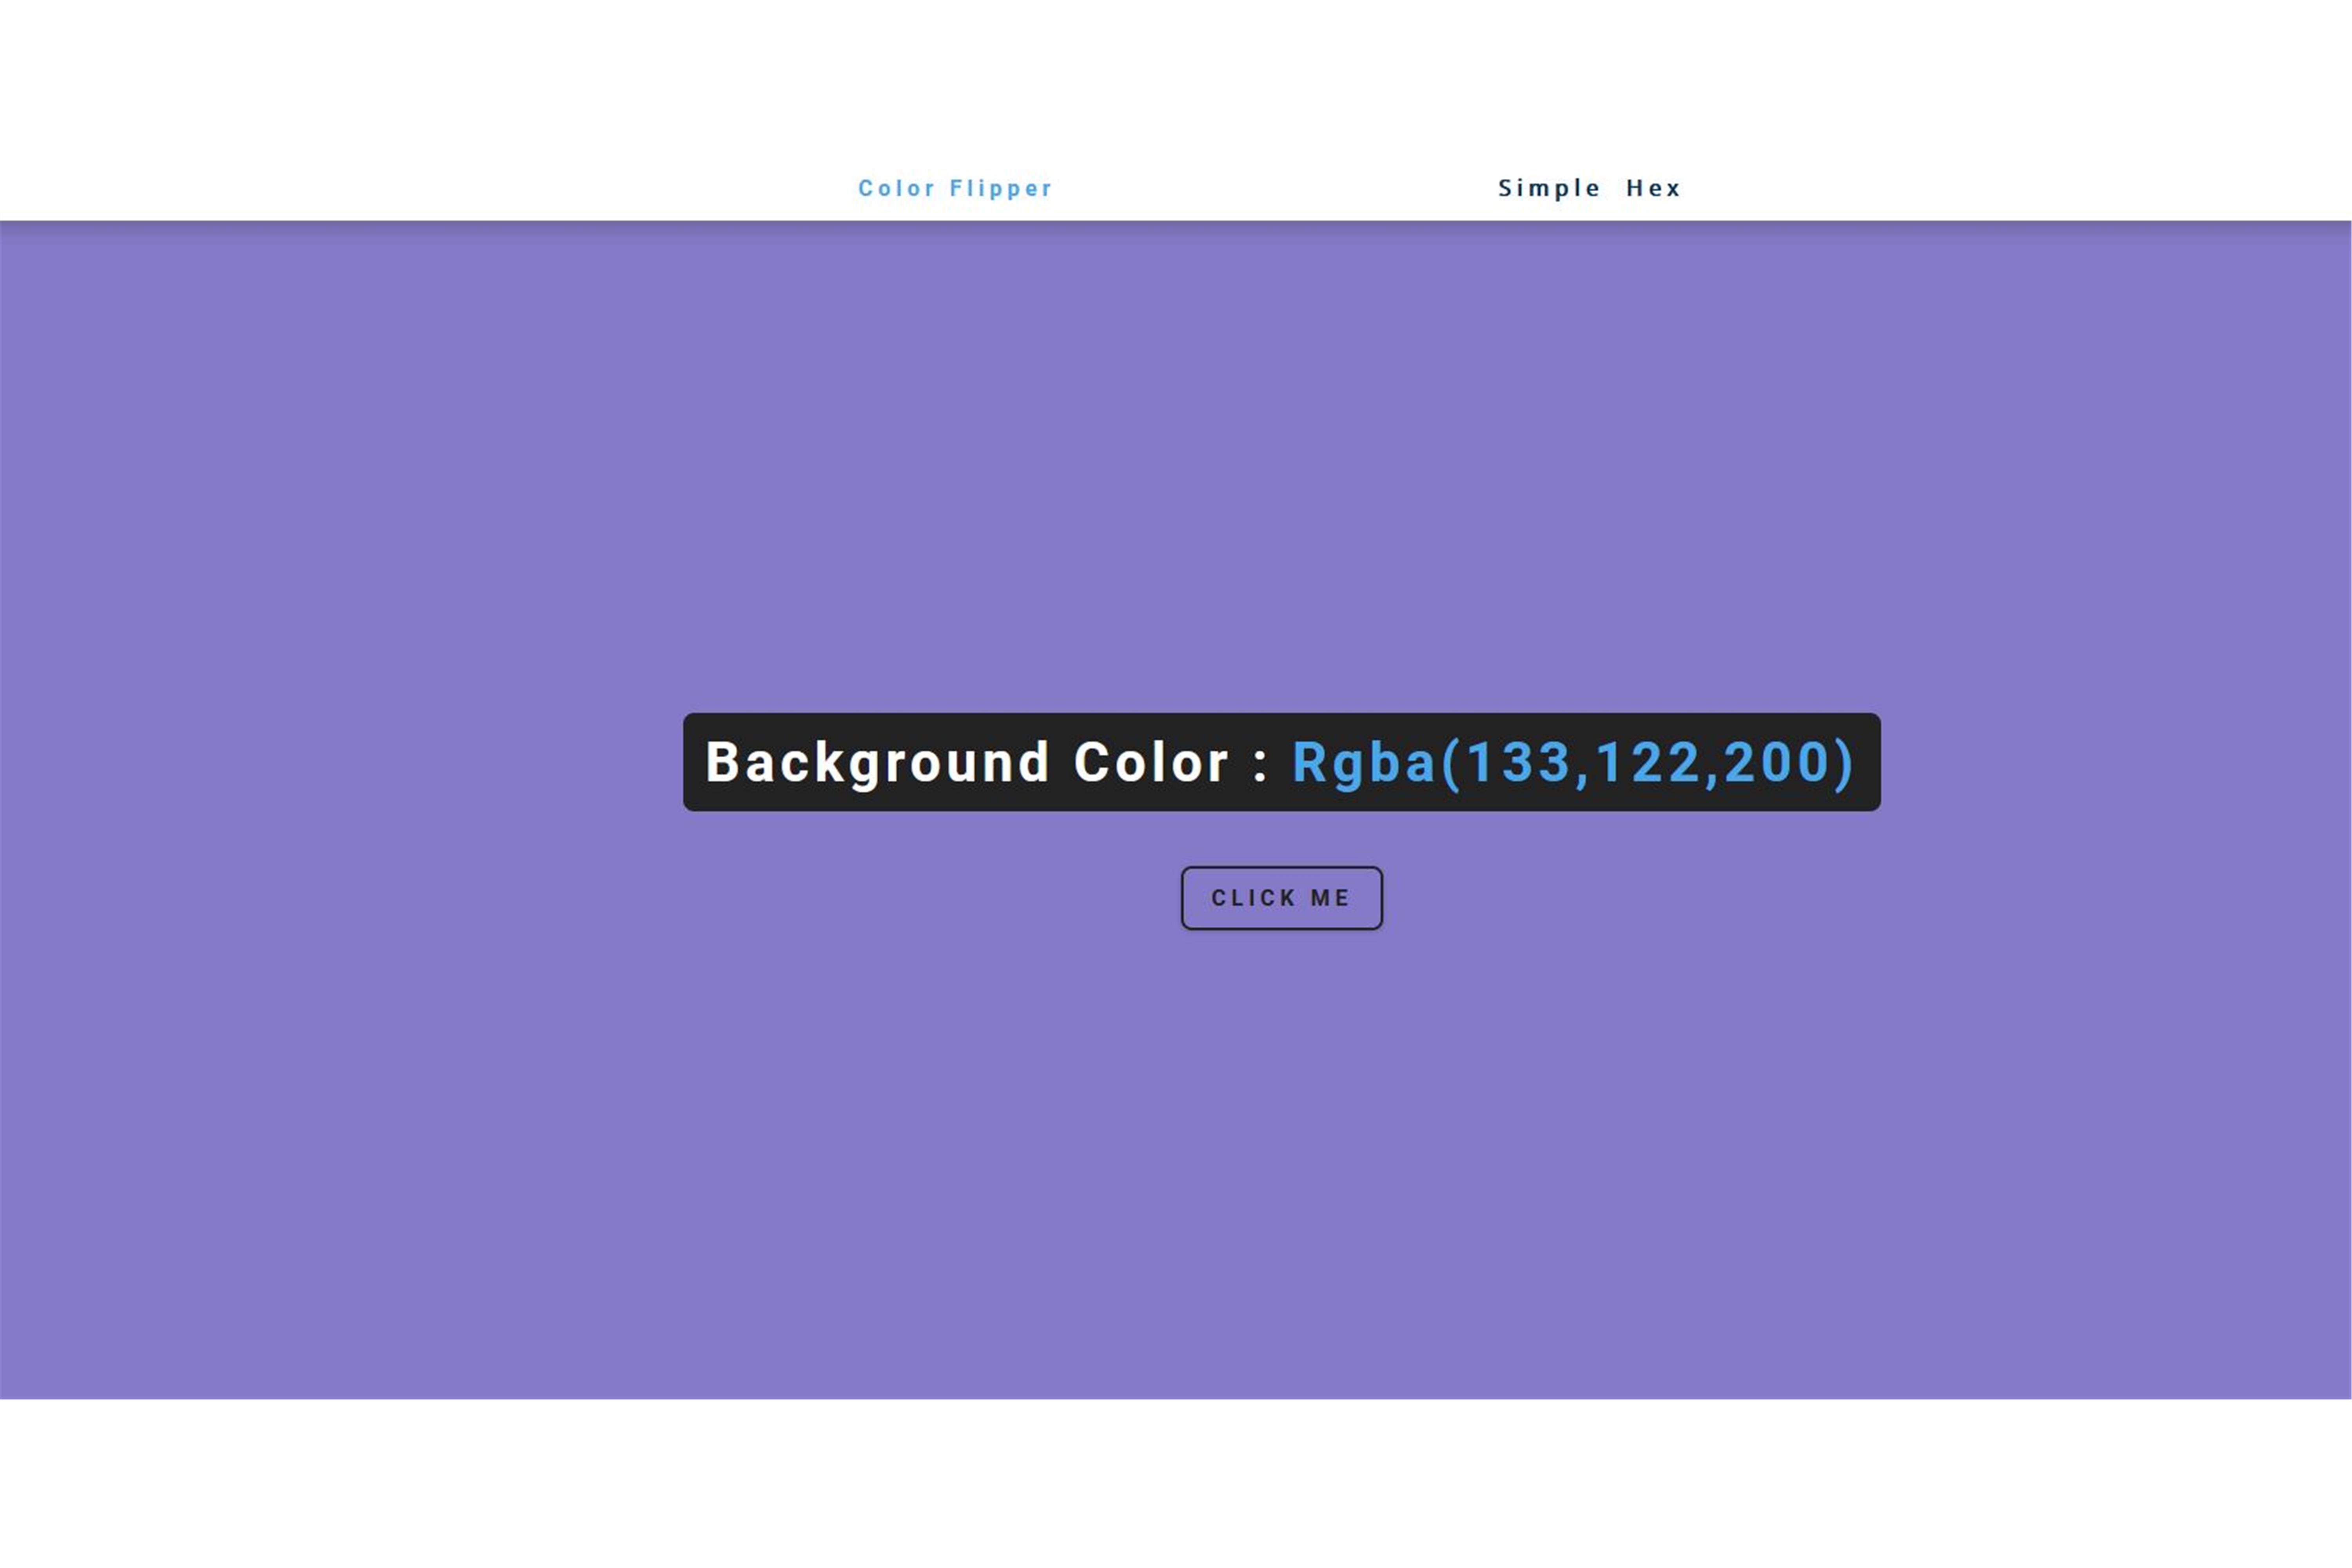Screen dimensions: 2352x1568
Task: Click the word "Background" in the heading
Action: [x=877, y=762]
